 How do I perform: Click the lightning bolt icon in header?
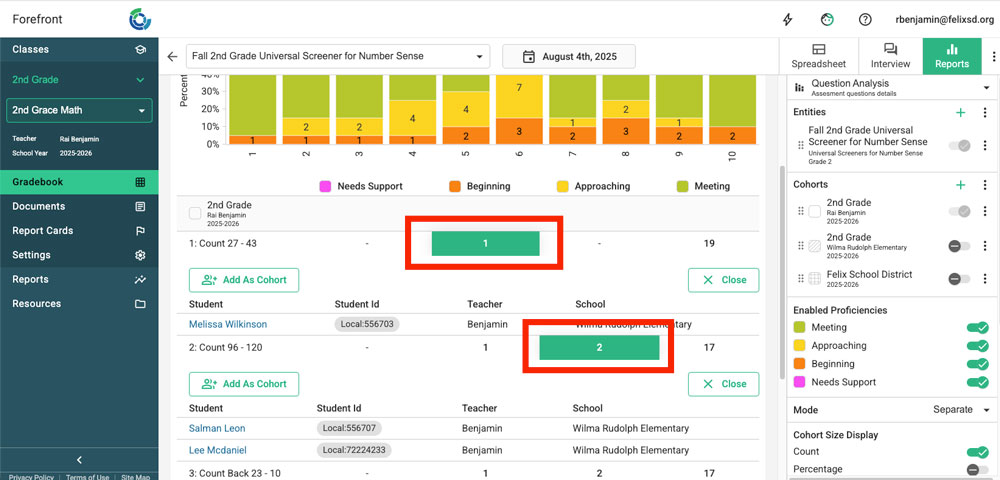pos(788,19)
